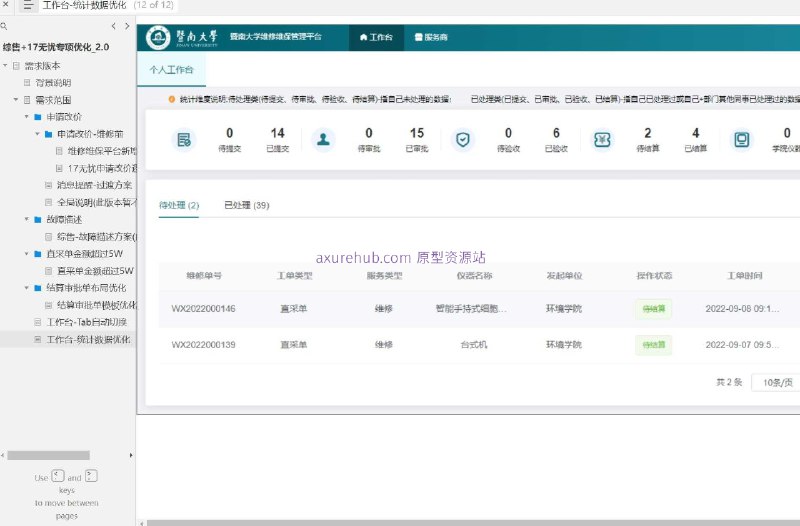Click the 待结算 badge in WX2022000146 row
Screen dimensions: 800x526
654,309
